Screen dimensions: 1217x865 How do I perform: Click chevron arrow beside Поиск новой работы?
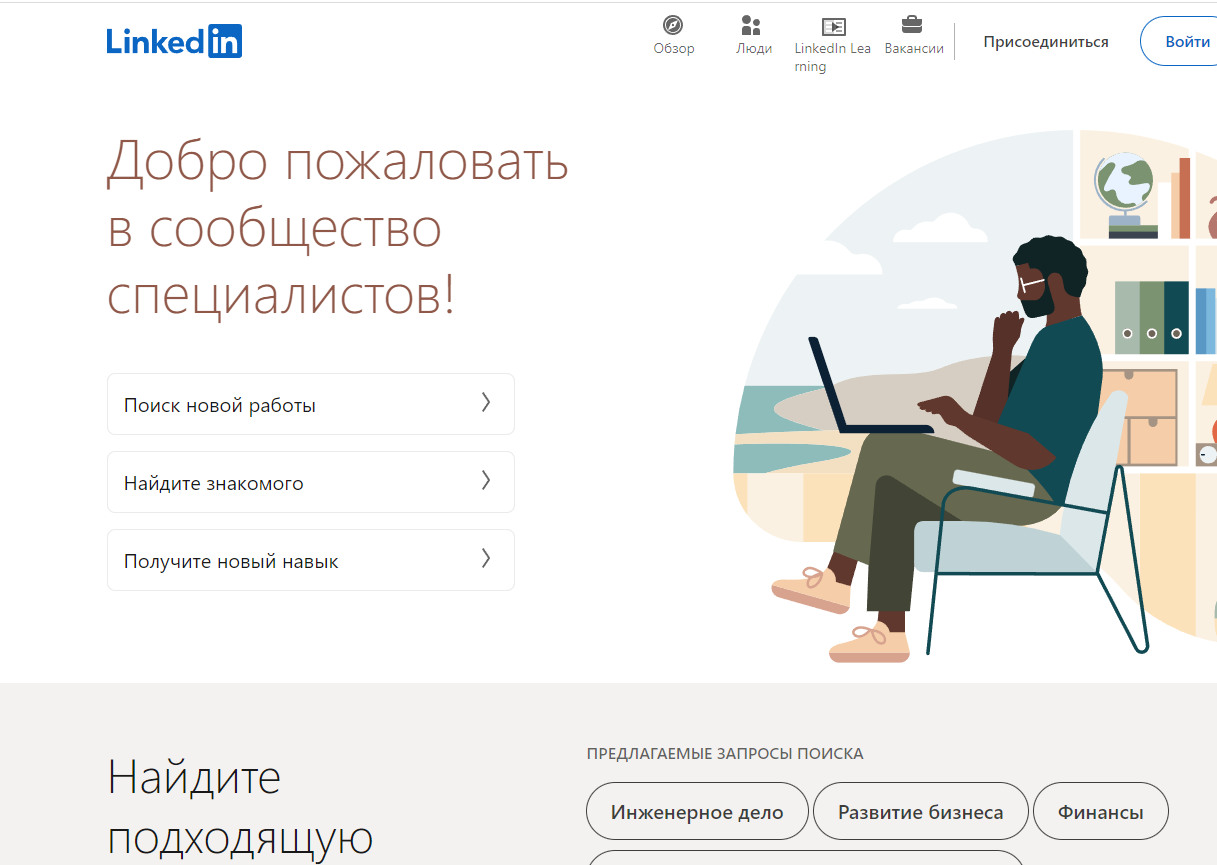tap(486, 403)
